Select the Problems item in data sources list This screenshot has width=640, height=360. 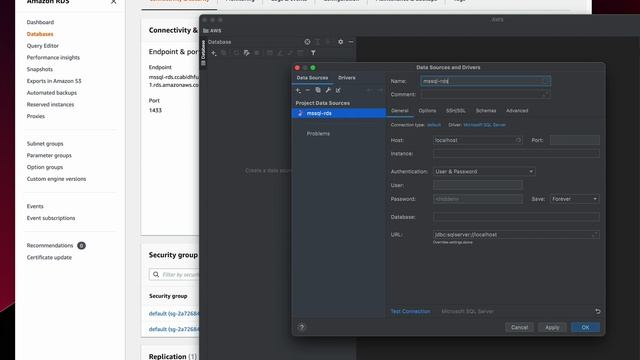coord(318,133)
